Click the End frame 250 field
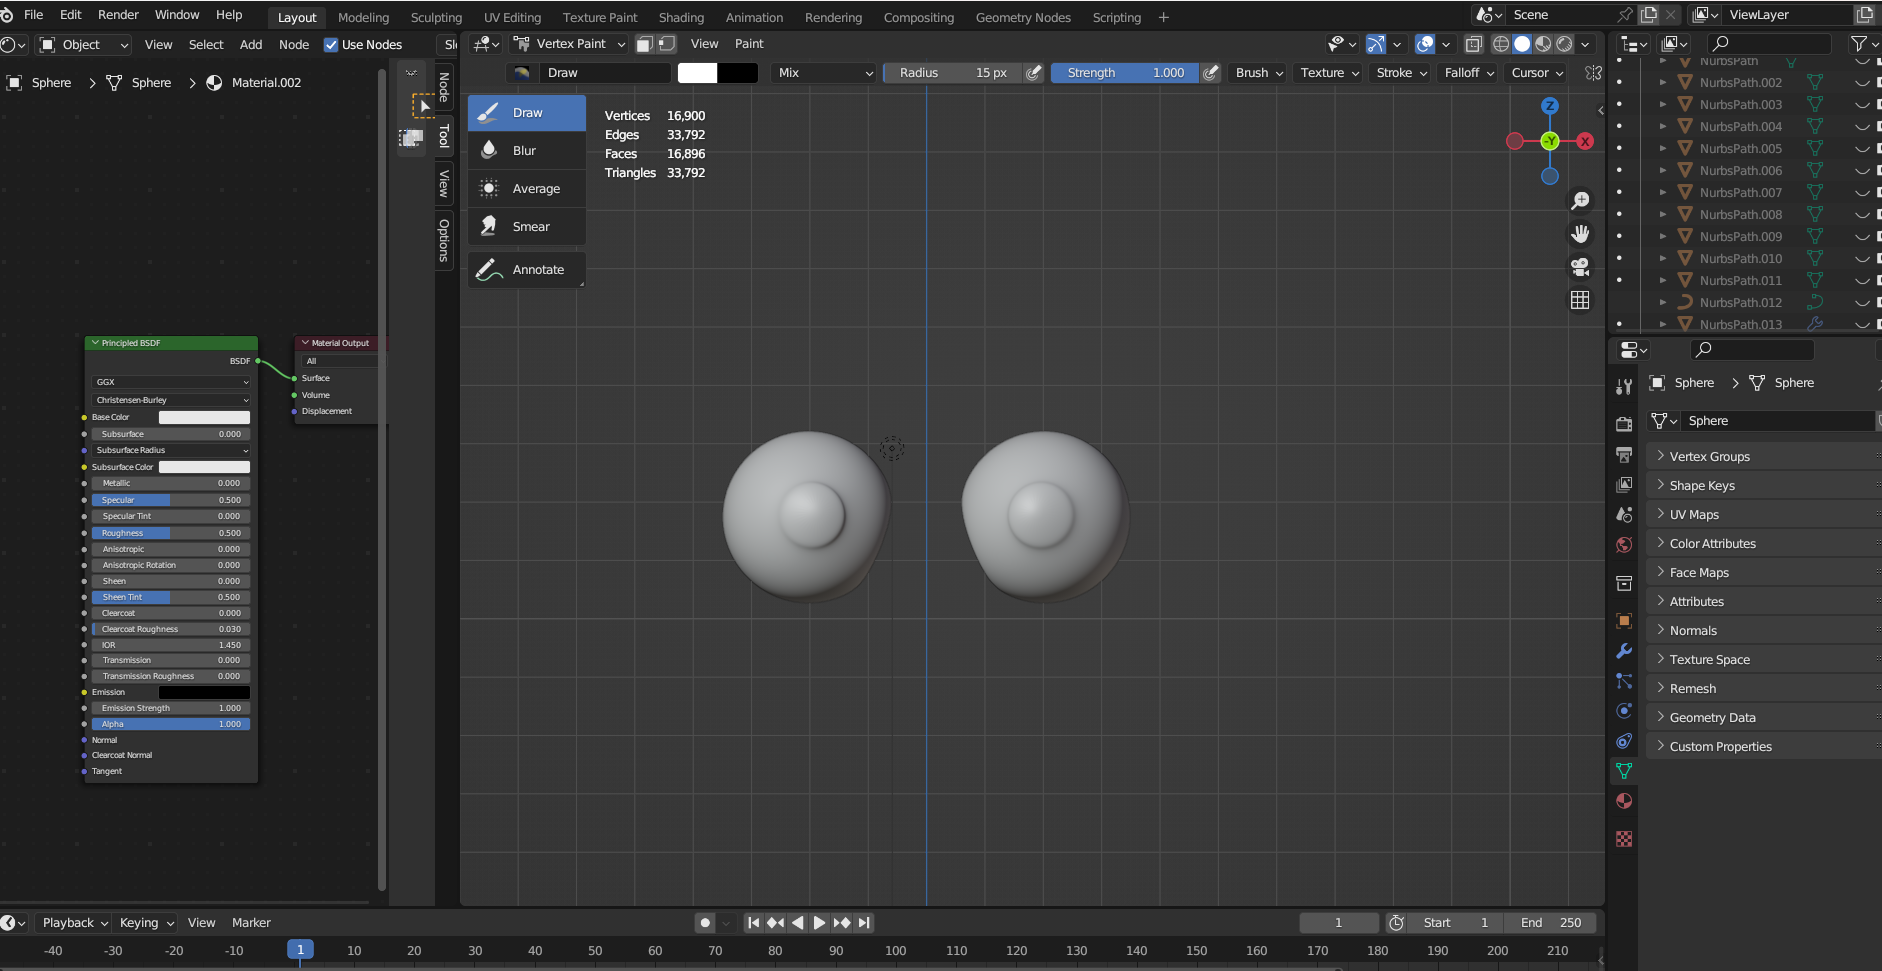Screen dimensions: 1882x971 pos(1551,923)
